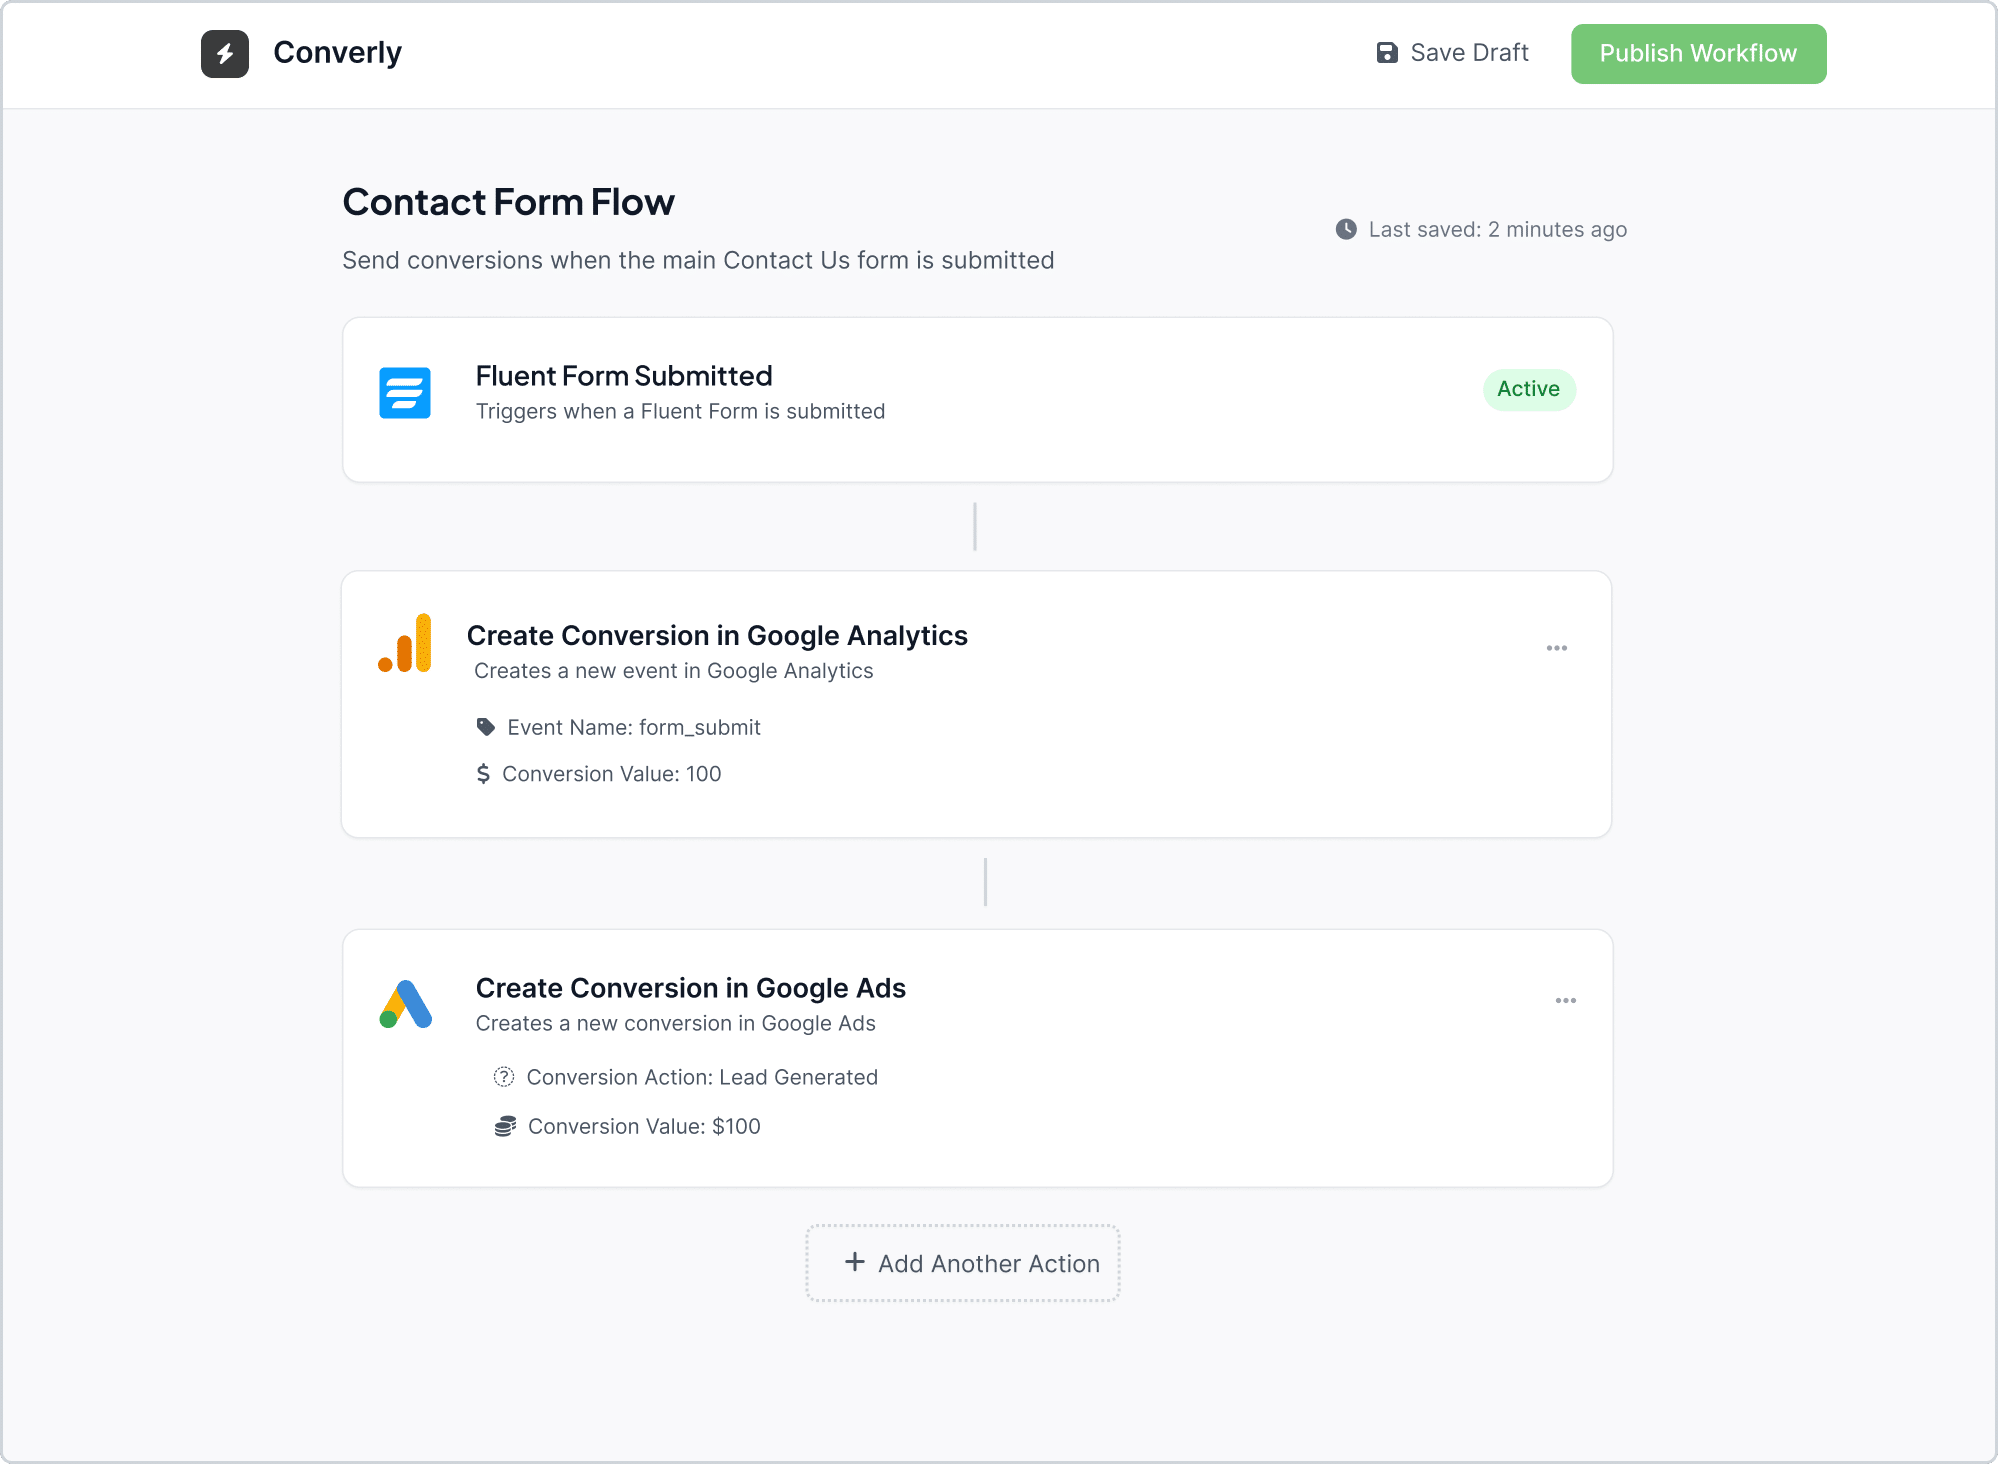The image size is (1998, 1464).
Task: Click the clock icon near Last saved
Action: click(x=1347, y=229)
